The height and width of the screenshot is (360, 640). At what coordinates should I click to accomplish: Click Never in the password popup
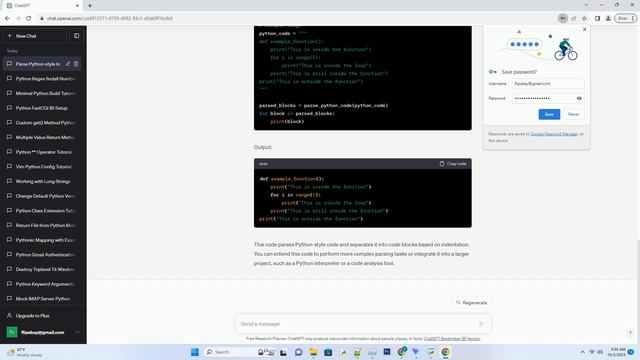(x=573, y=114)
